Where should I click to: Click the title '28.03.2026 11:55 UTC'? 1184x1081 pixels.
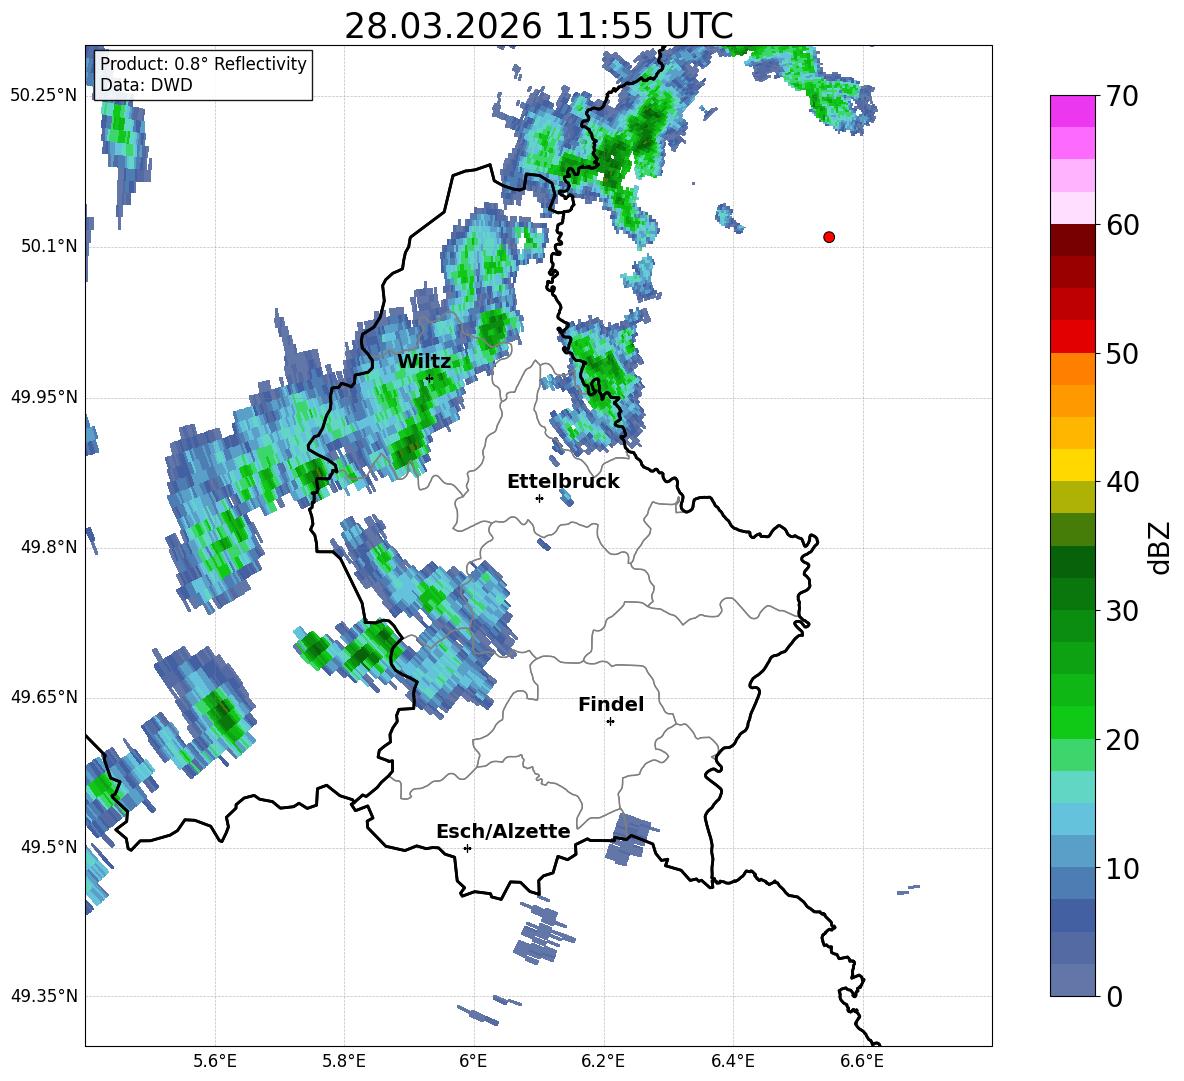click(x=538, y=26)
